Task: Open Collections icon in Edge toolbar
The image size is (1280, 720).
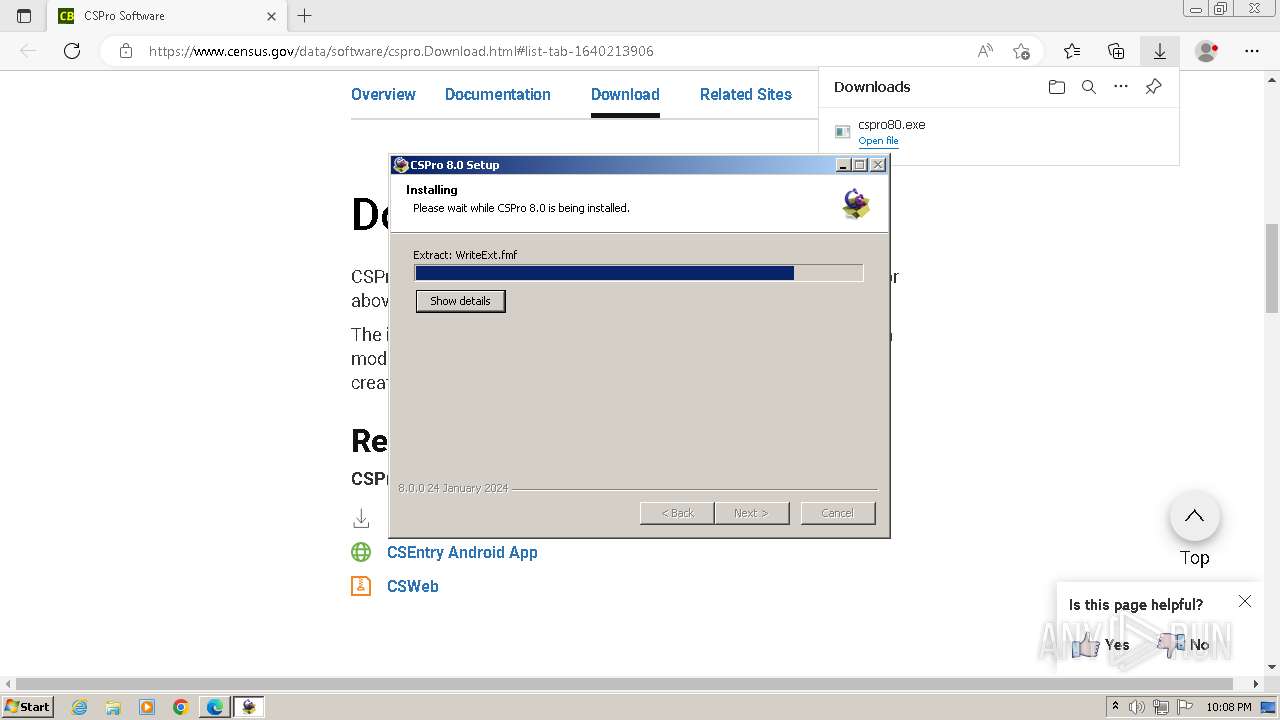Action: click(1116, 51)
